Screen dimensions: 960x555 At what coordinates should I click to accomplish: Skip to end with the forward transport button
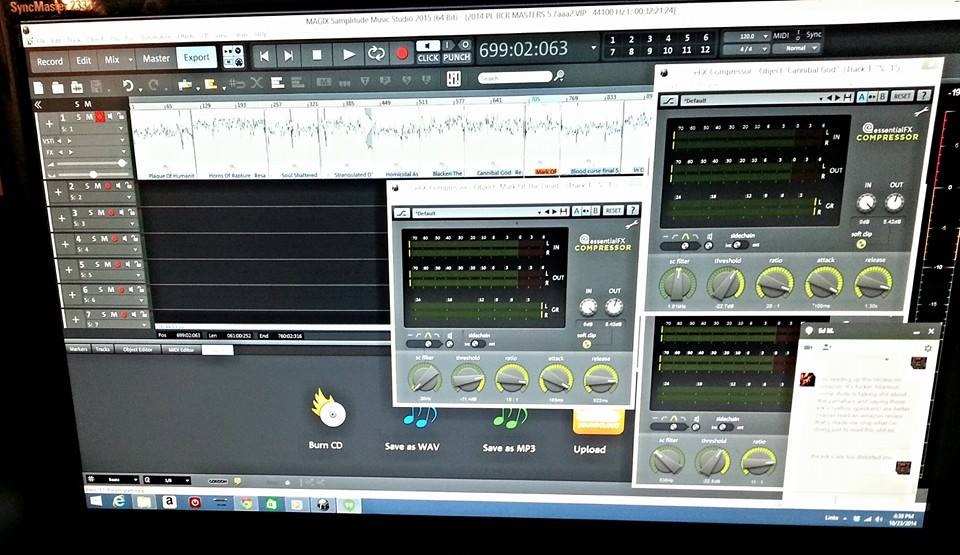pos(288,56)
